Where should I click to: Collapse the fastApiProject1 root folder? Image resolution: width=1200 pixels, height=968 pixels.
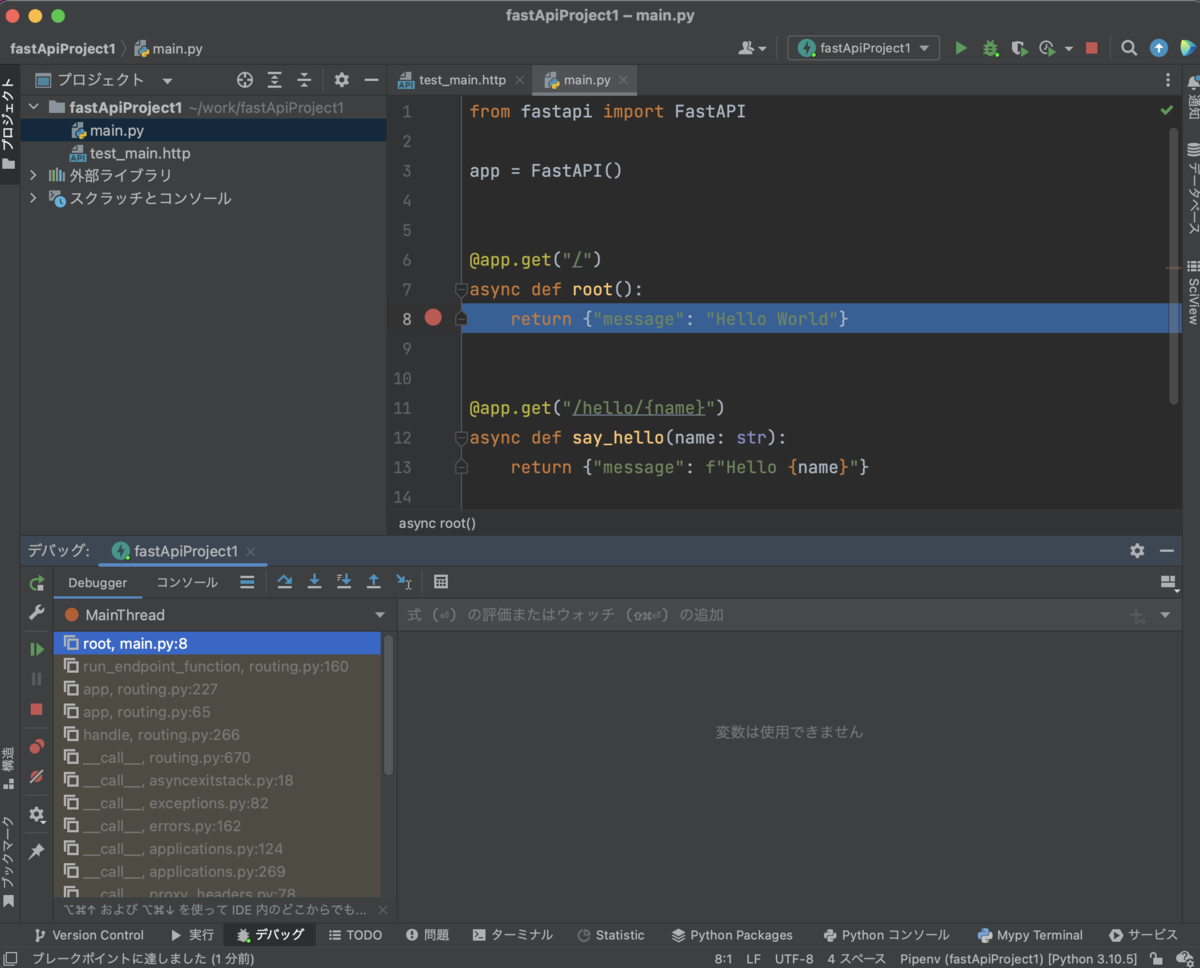pos(33,107)
